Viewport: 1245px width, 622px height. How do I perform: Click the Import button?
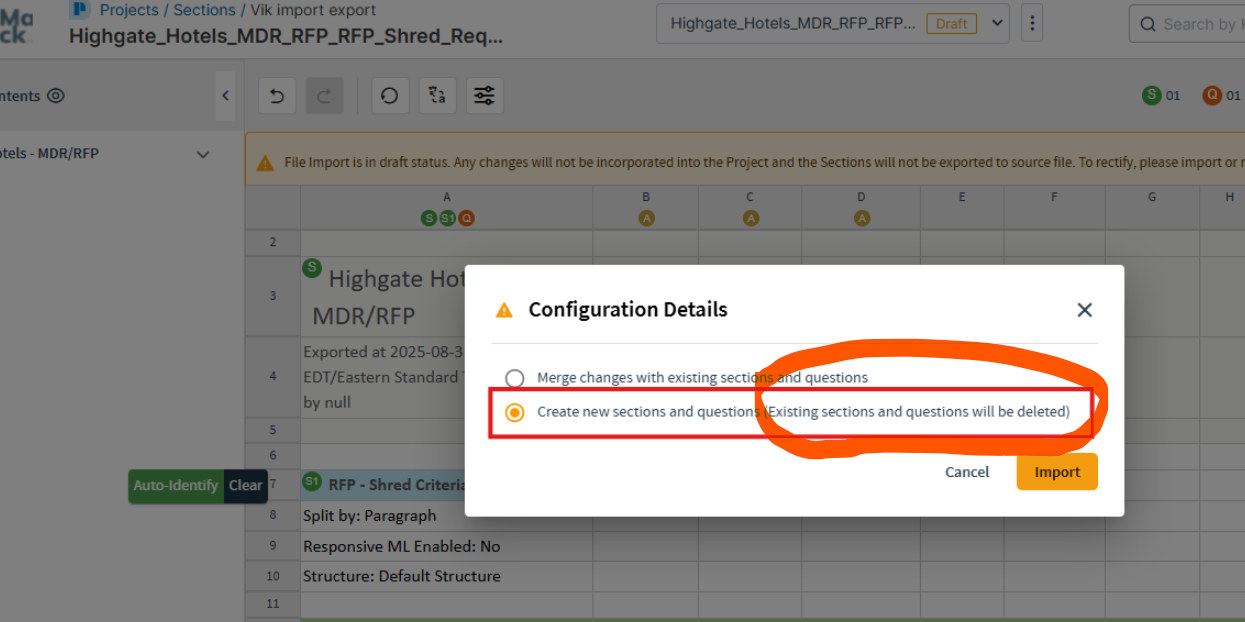[1057, 472]
